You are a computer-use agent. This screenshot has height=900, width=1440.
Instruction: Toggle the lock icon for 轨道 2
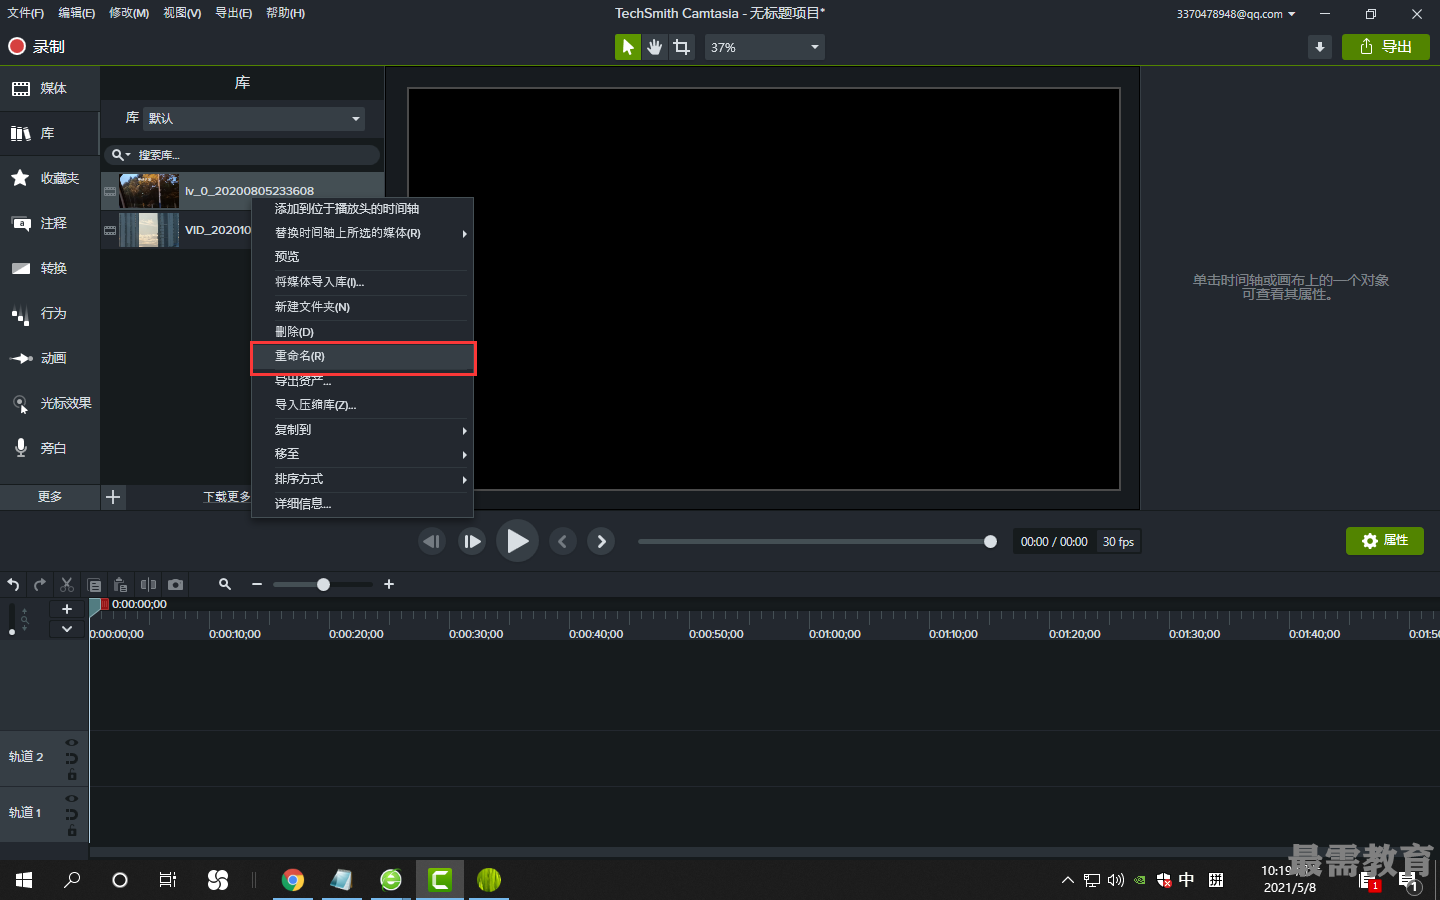point(72,775)
